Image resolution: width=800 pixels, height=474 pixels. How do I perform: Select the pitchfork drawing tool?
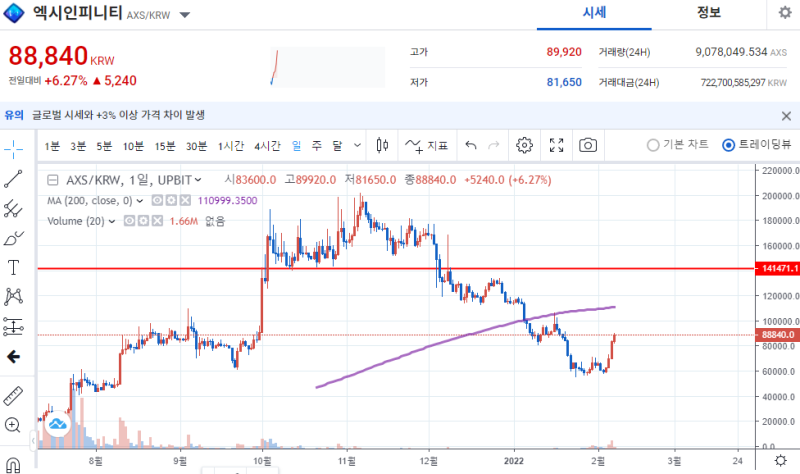click(13, 208)
